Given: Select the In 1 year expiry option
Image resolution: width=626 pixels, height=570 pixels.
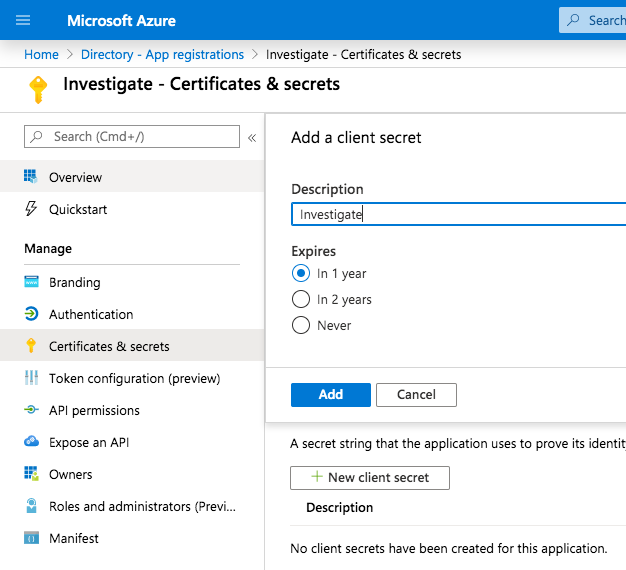Looking at the screenshot, I should [x=300, y=273].
